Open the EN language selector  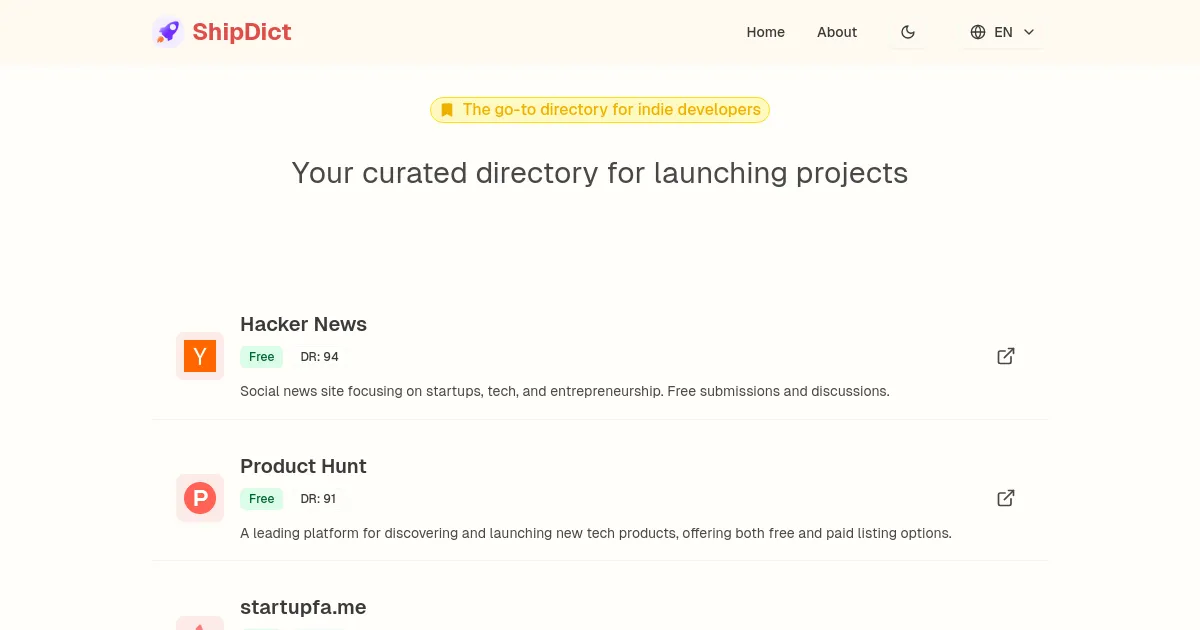[1003, 32]
